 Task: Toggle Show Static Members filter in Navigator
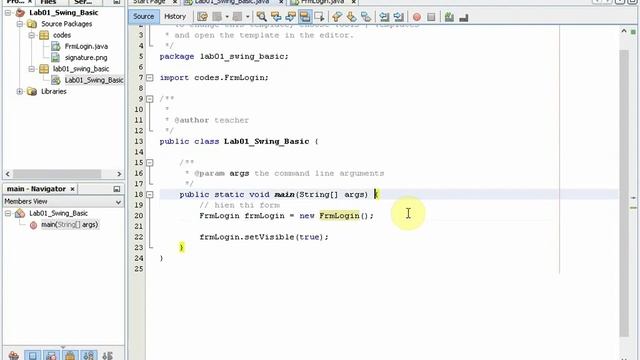click(51, 356)
